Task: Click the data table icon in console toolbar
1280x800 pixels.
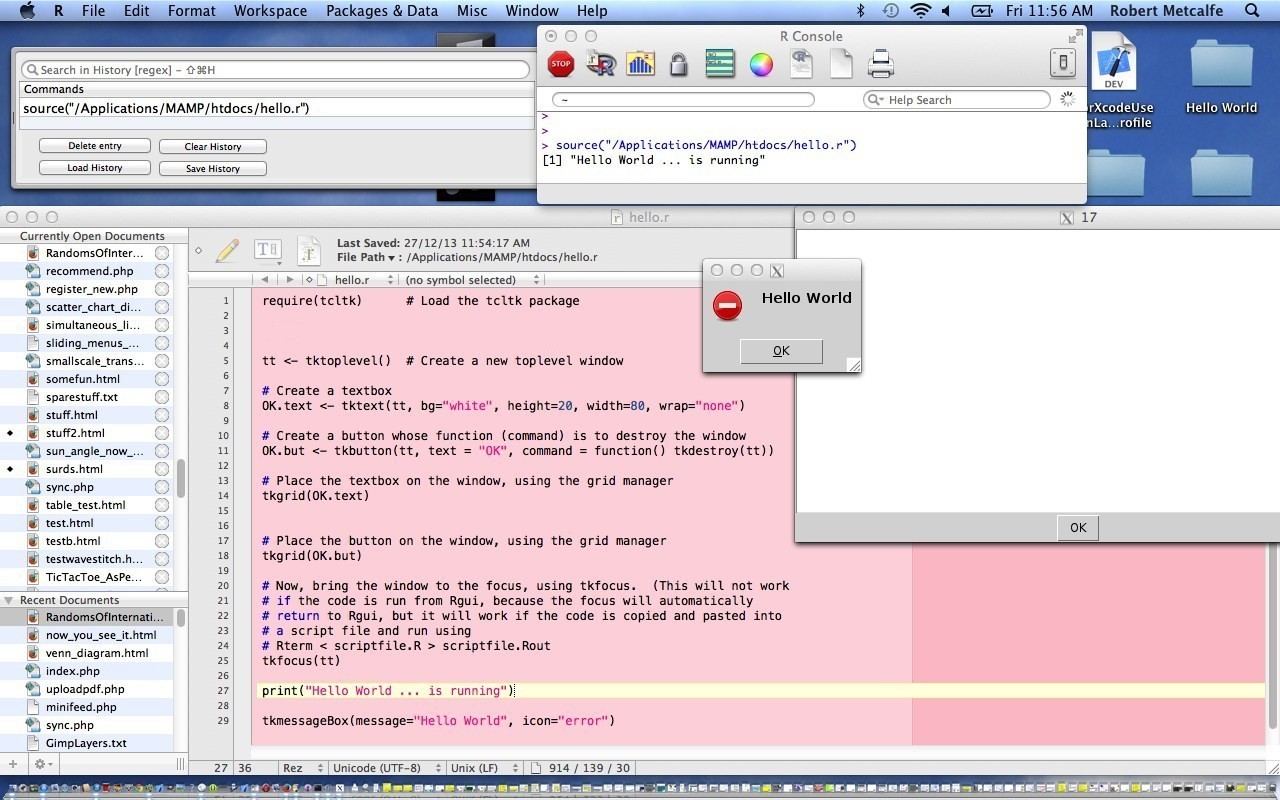Action: click(x=720, y=63)
